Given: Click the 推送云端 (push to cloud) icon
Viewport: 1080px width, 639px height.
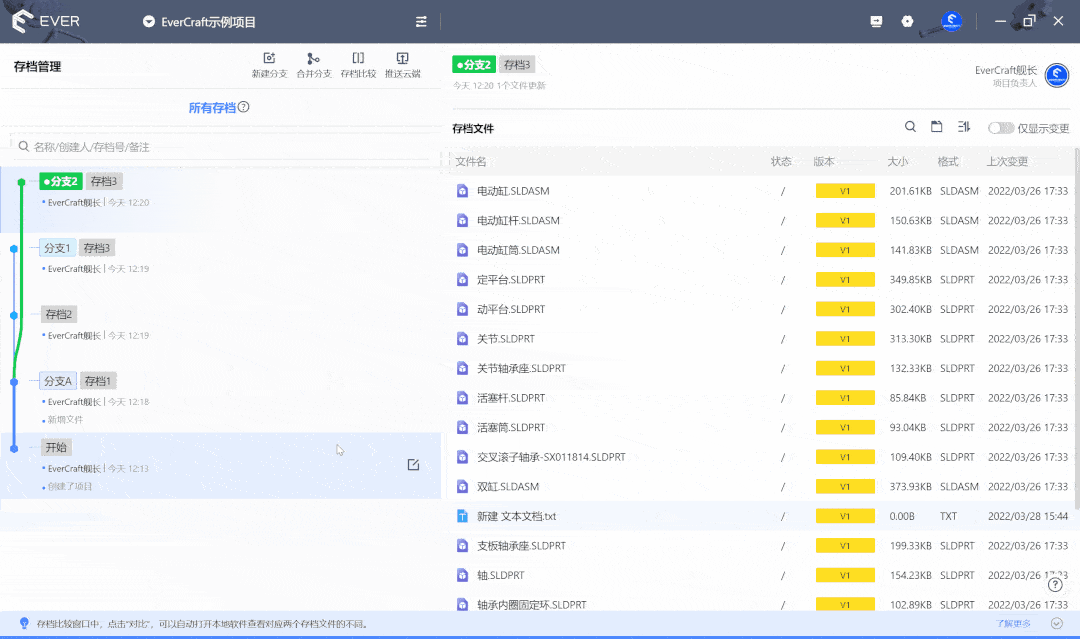Looking at the screenshot, I should 402,65.
